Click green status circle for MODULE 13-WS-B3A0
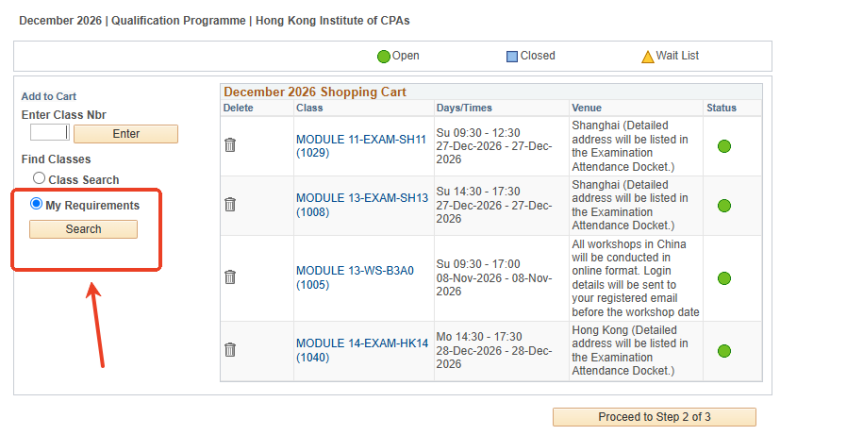 point(724,278)
